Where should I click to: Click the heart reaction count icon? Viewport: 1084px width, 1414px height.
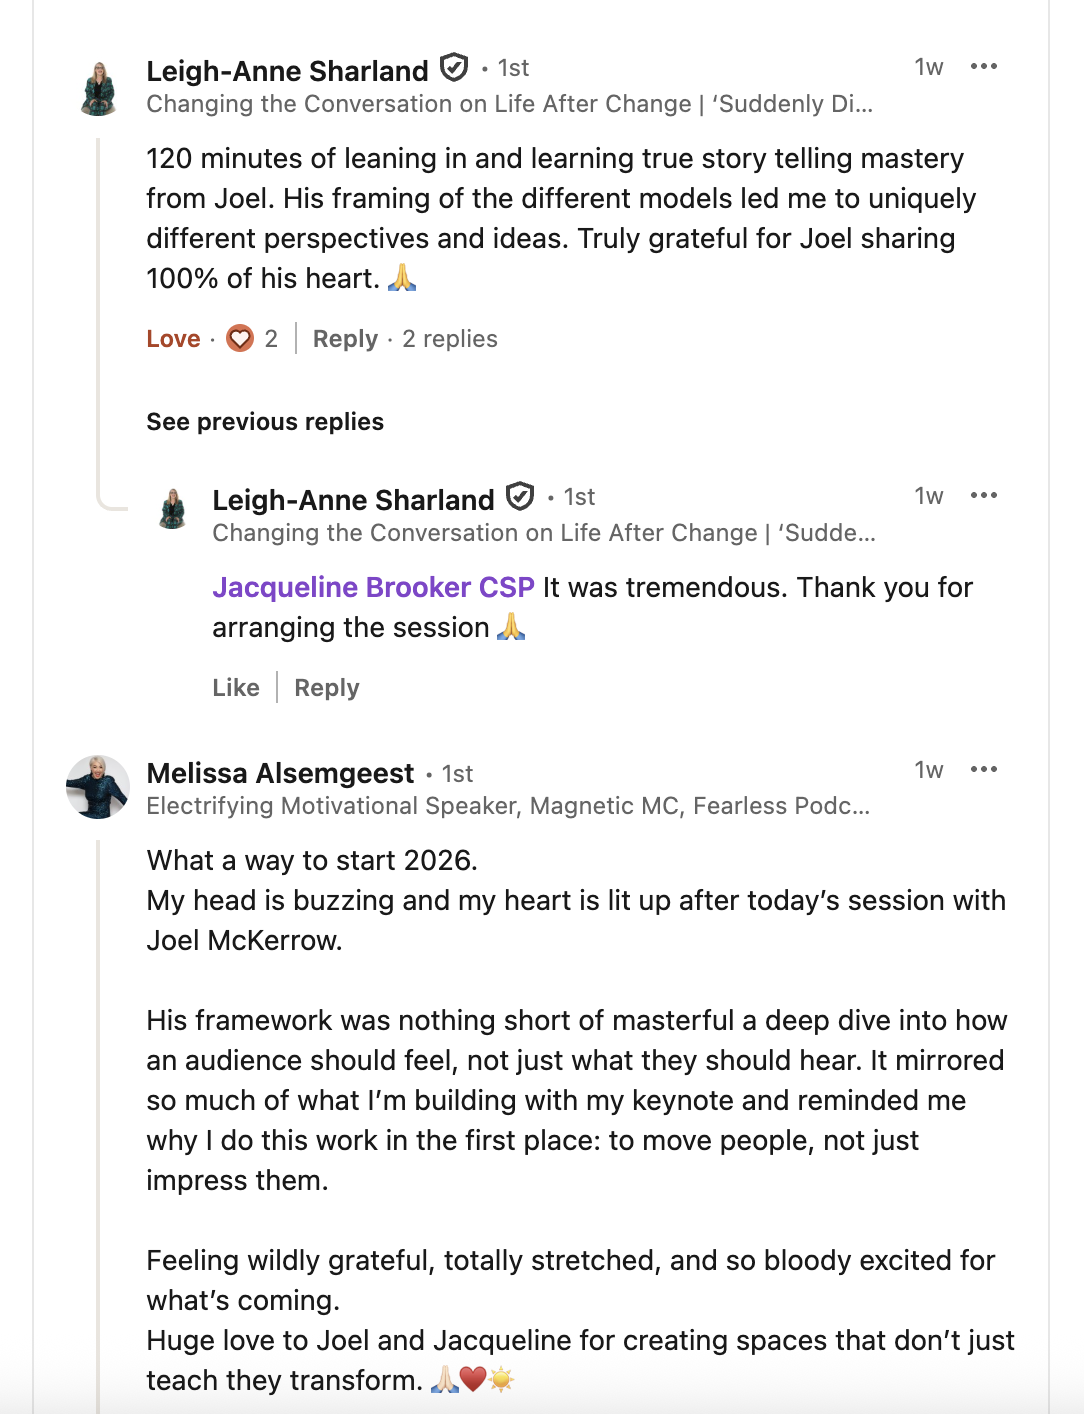click(240, 339)
